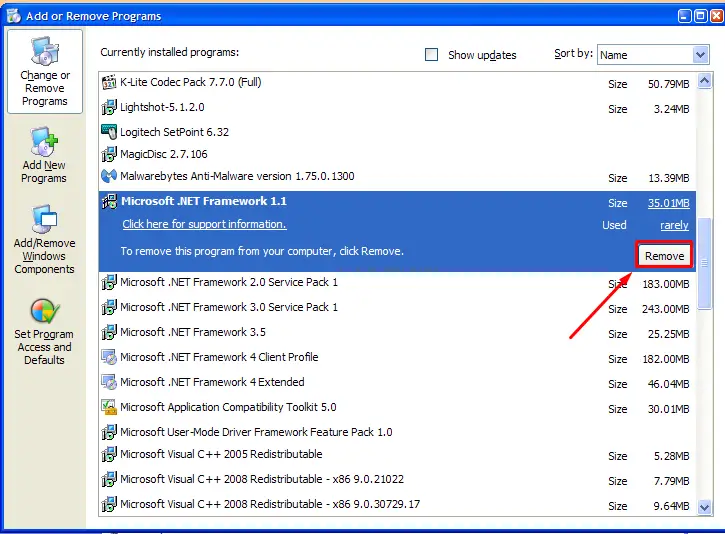Select Microsoft .NET Framework 4 Extended
This screenshot has height=534, width=725.
[x=397, y=382]
